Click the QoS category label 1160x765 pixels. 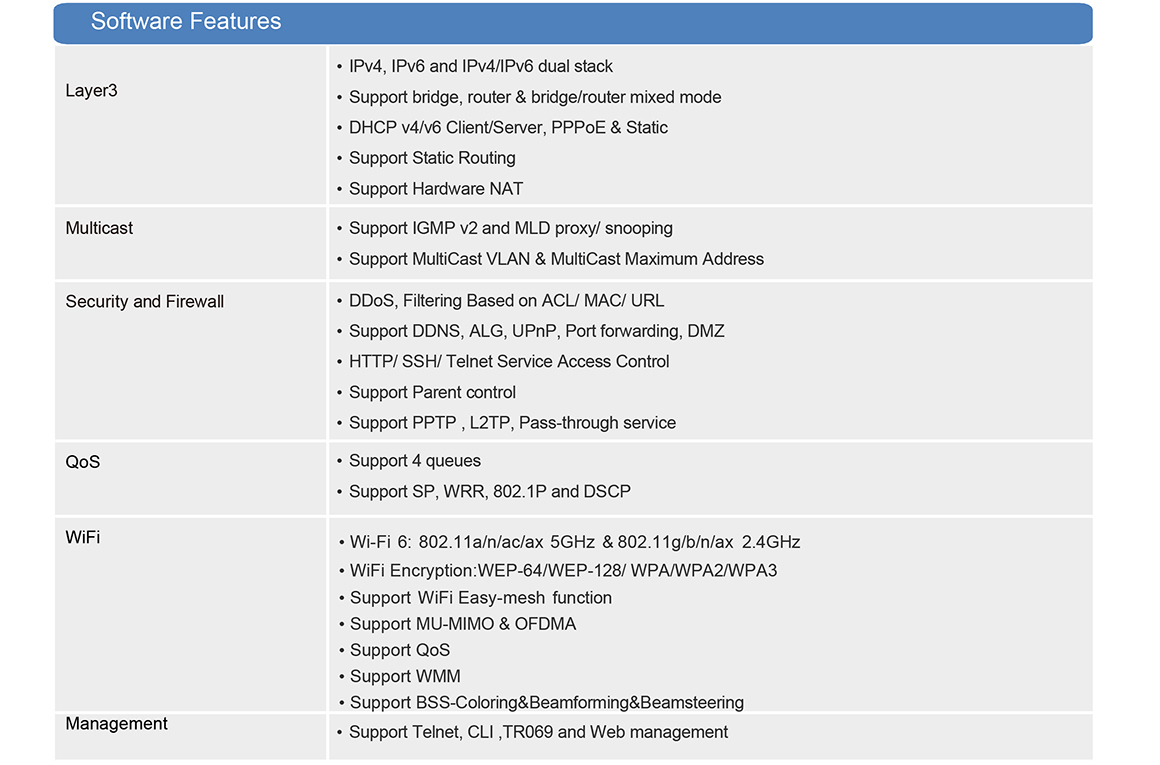tap(83, 462)
